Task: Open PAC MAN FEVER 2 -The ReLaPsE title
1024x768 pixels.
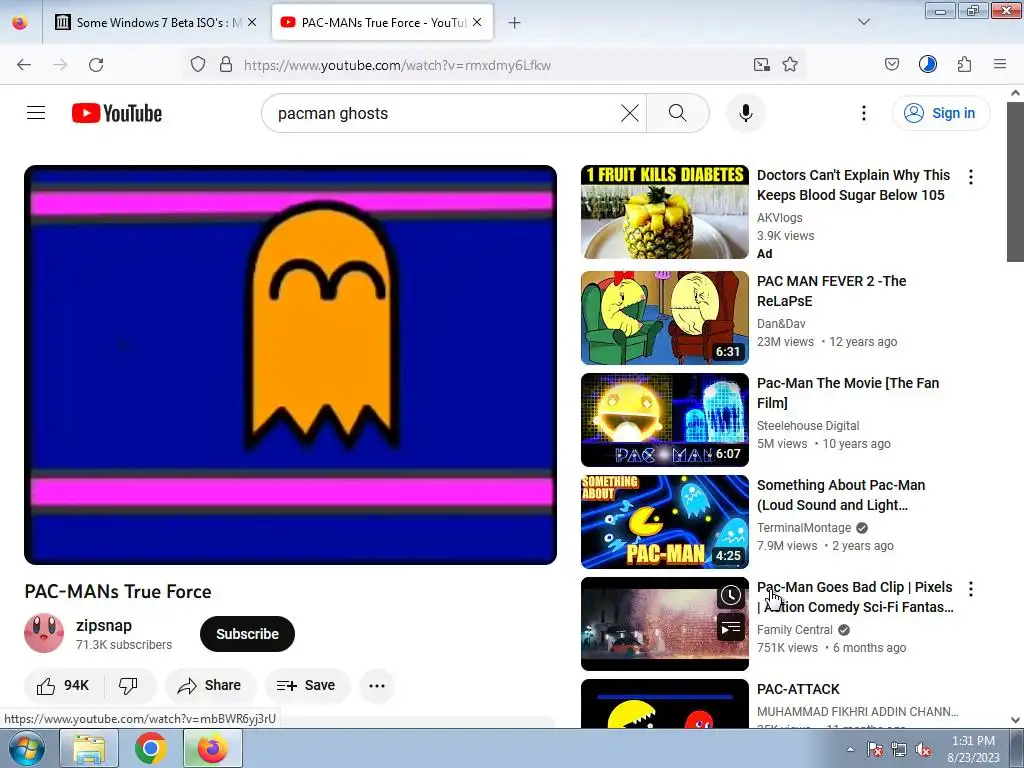Action: tap(831, 291)
